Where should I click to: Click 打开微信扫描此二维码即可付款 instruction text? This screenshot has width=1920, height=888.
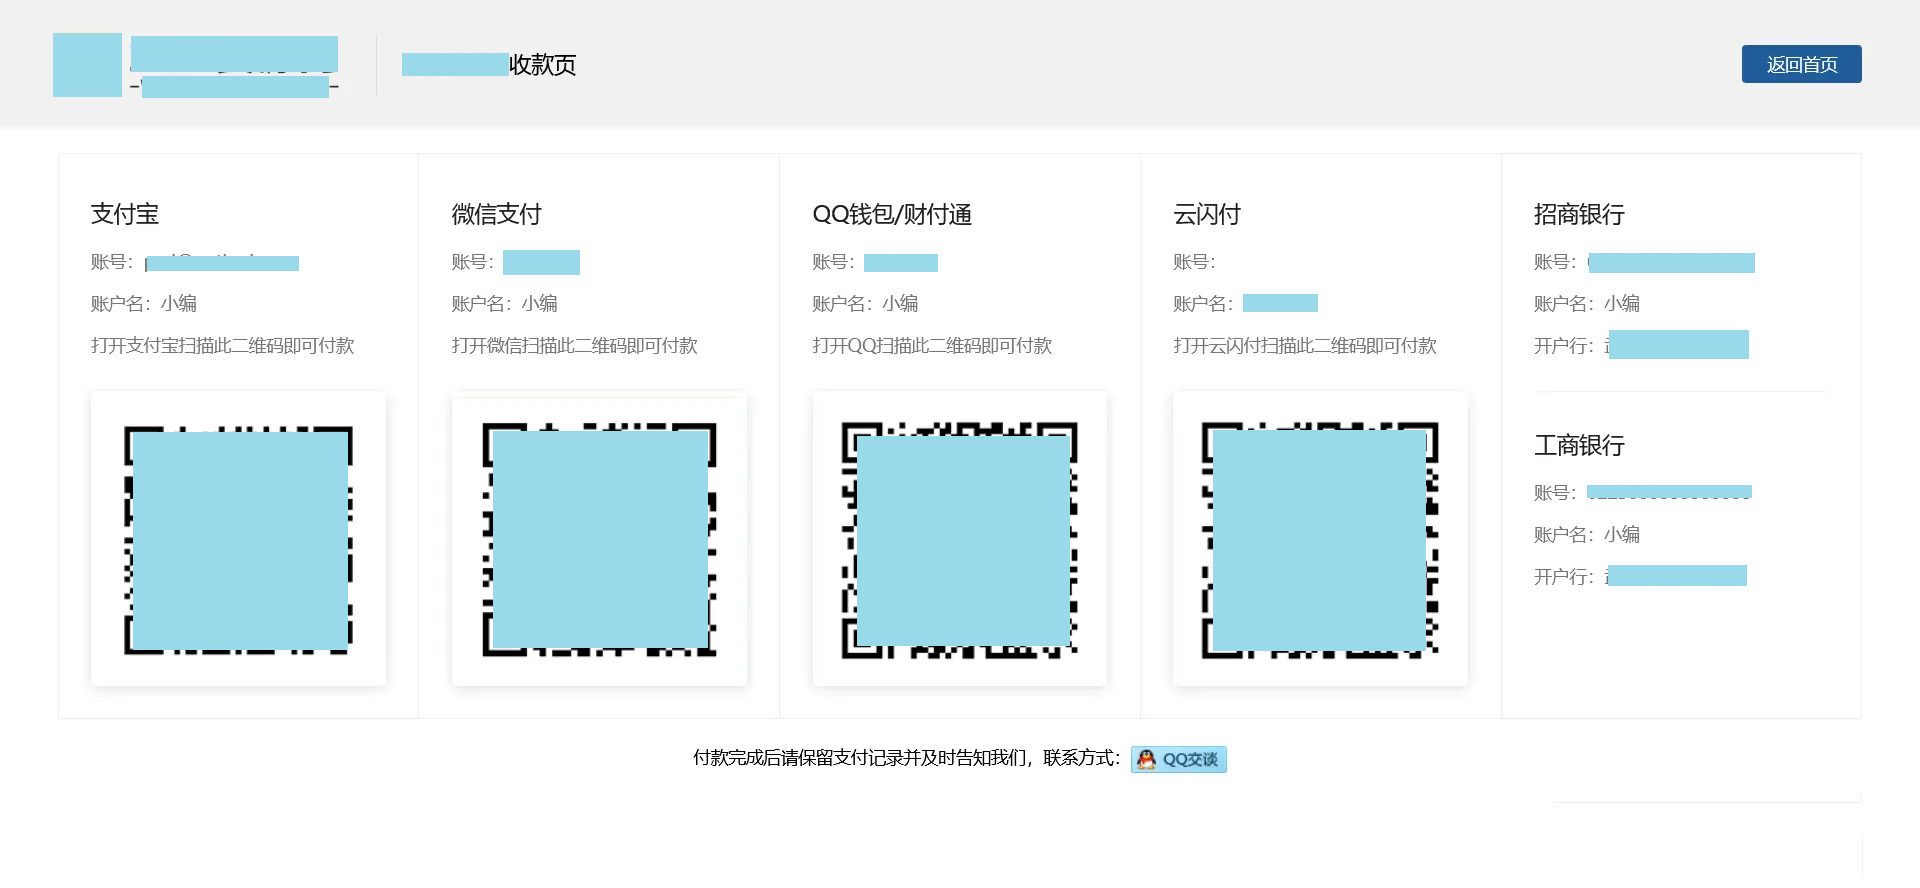tap(574, 345)
